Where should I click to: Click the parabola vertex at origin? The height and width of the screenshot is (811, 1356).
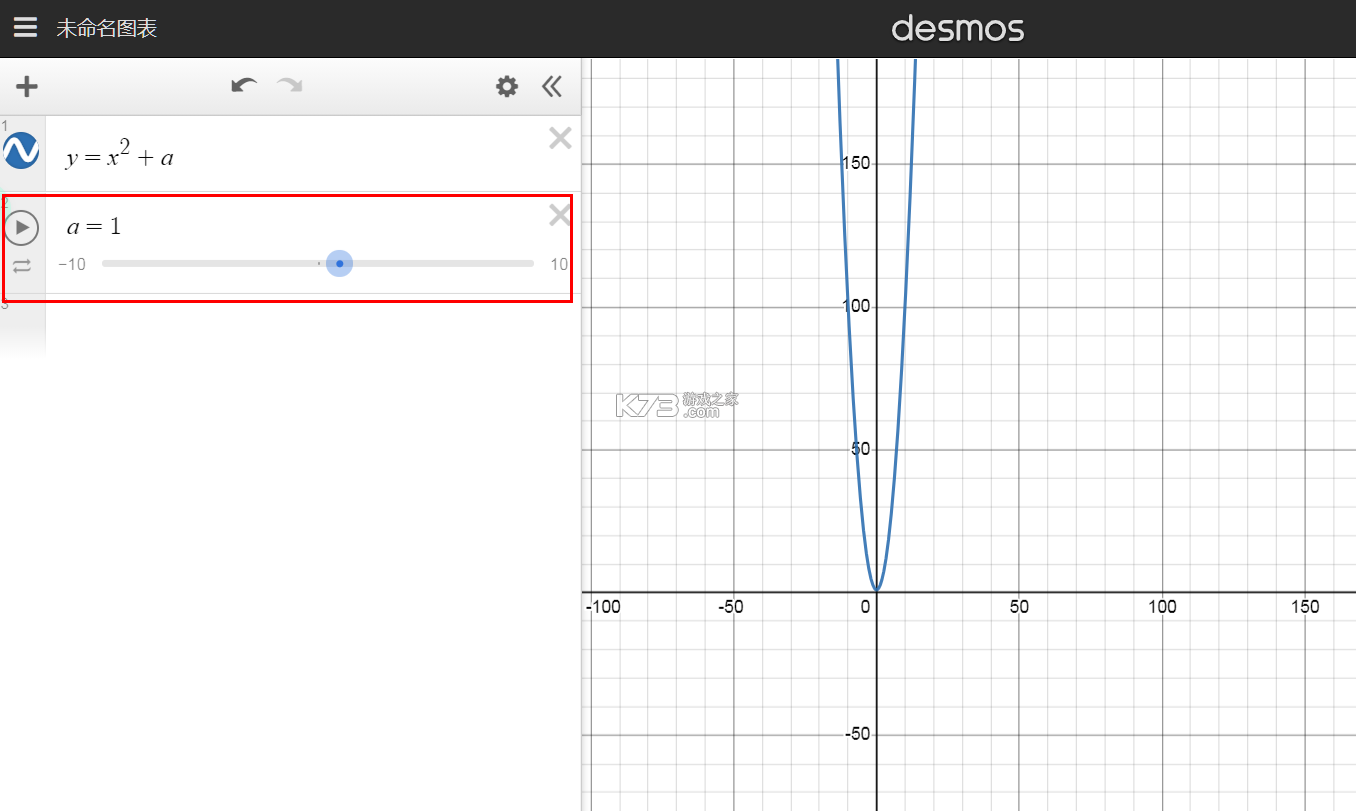(877, 591)
